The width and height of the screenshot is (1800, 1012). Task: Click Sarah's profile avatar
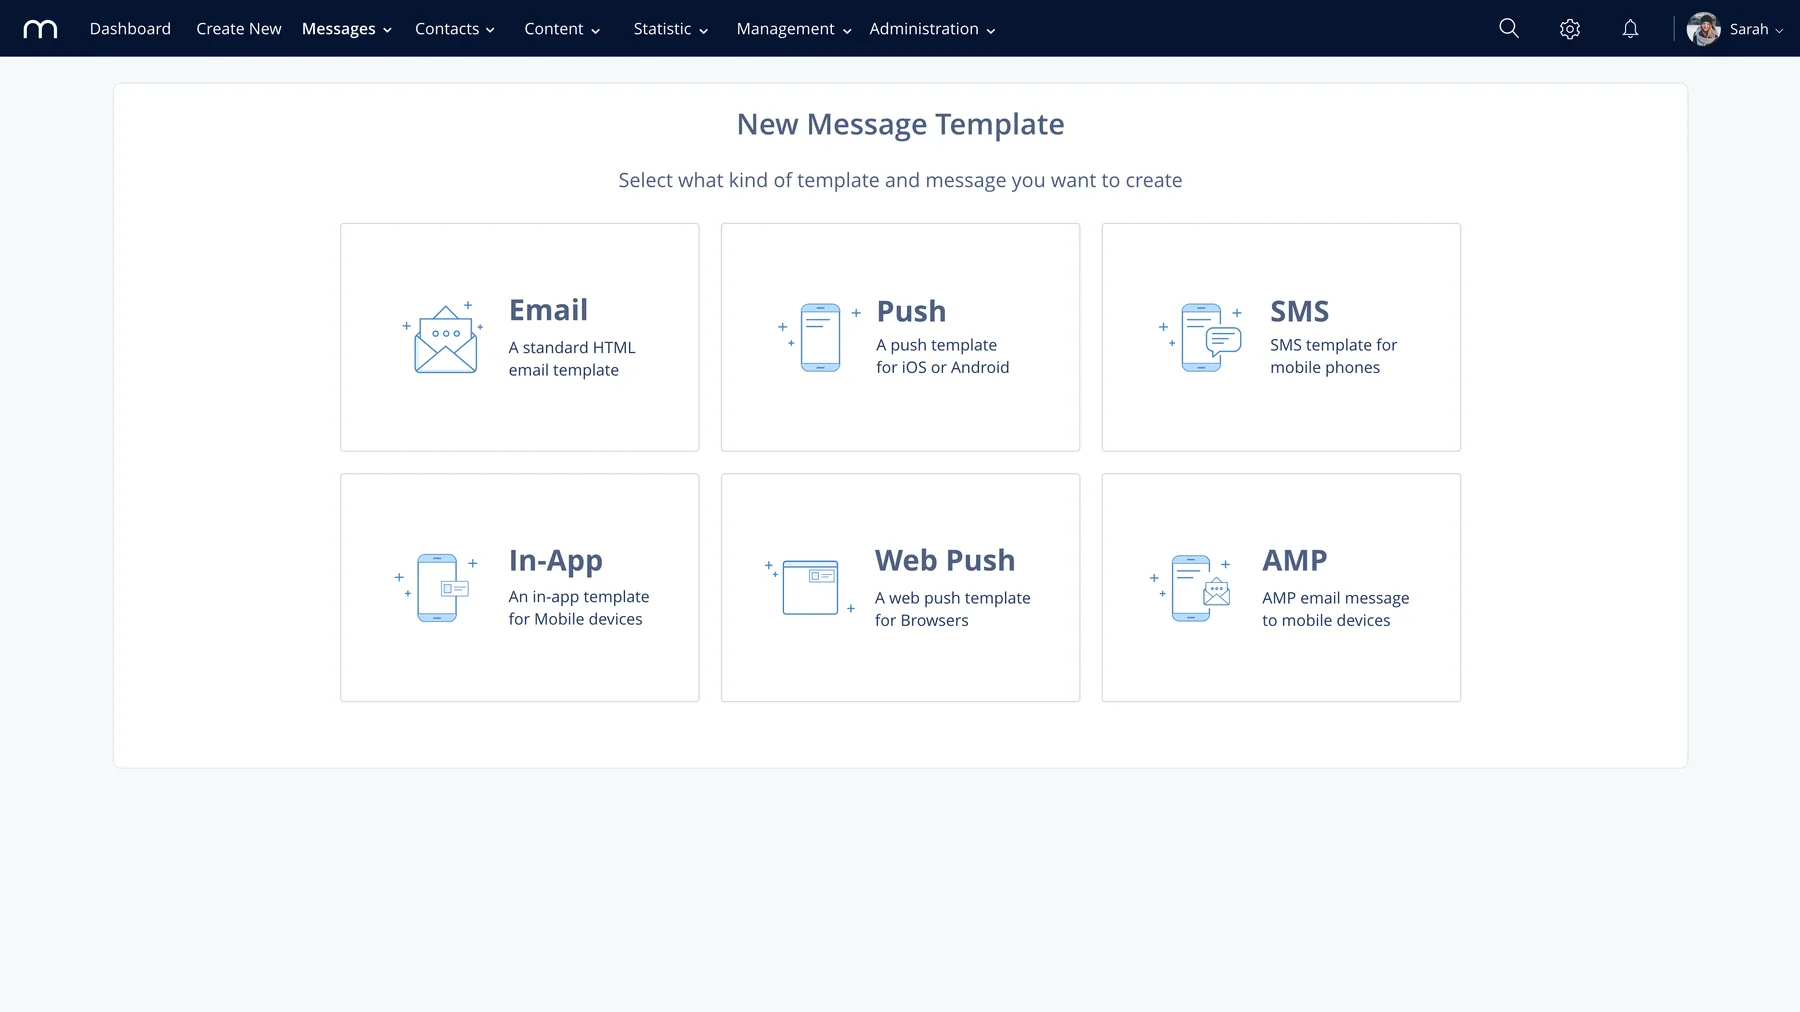pos(1703,29)
